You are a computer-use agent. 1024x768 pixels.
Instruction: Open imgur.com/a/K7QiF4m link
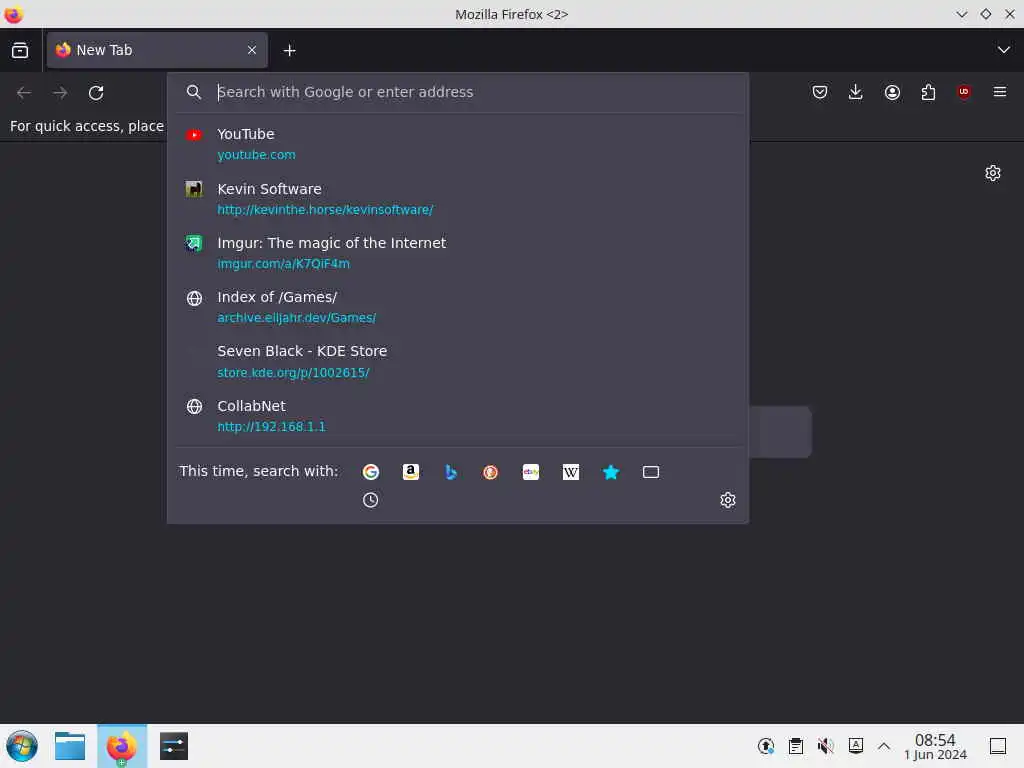pos(283,264)
